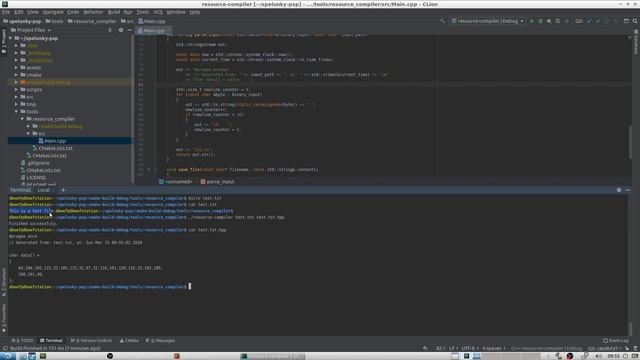The image size is (640, 360).
Task: Expand the assets folder
Action: click(x=16, y=67)
